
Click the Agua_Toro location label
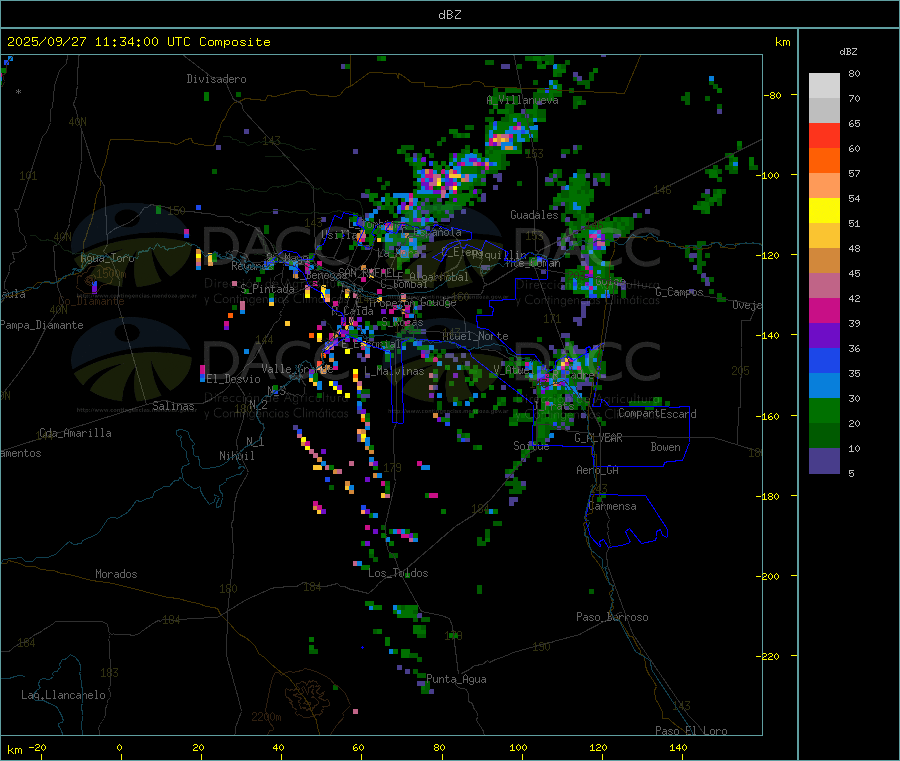(107, 258)
